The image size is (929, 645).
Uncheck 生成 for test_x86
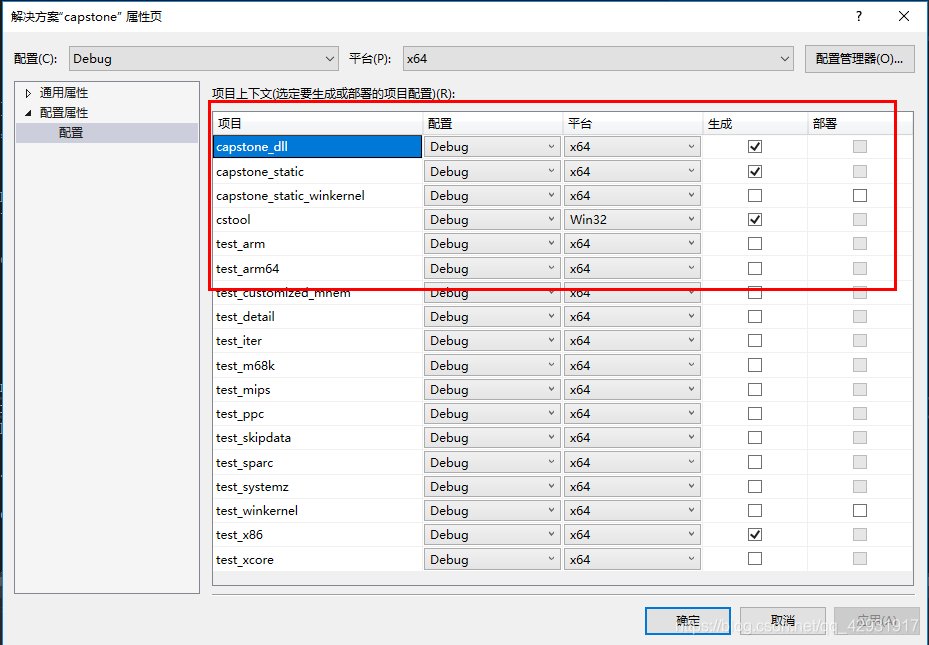[x=754, y=534]
